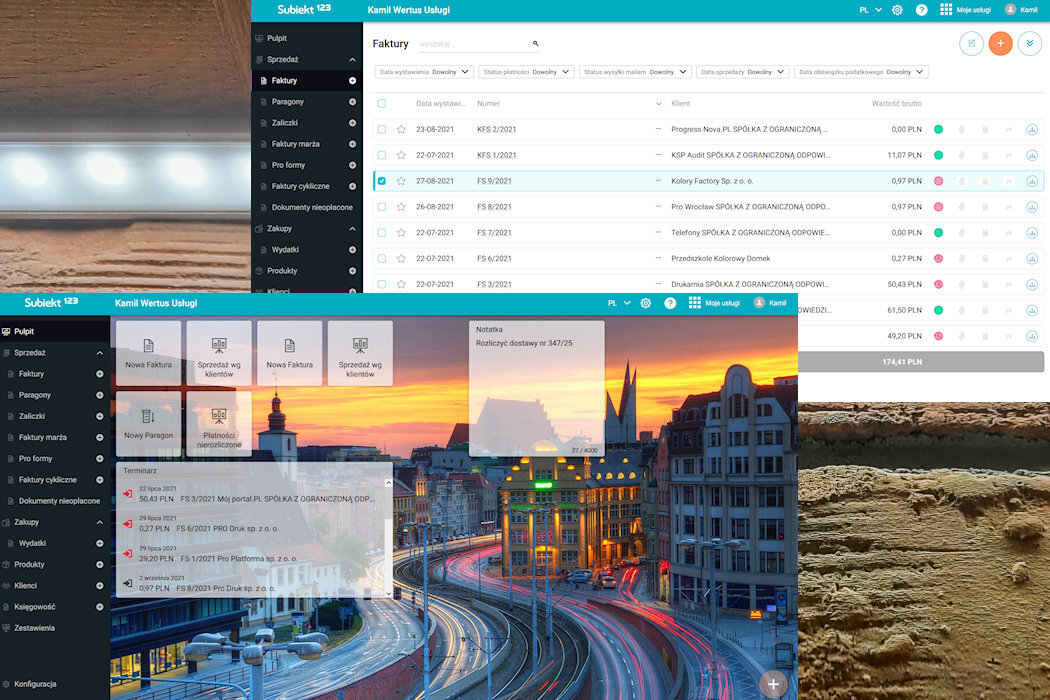Click the Nowy Paragon tile icon
This screenshot has width=1050, height=700.
pyautogui.click(x=149, y=417)
